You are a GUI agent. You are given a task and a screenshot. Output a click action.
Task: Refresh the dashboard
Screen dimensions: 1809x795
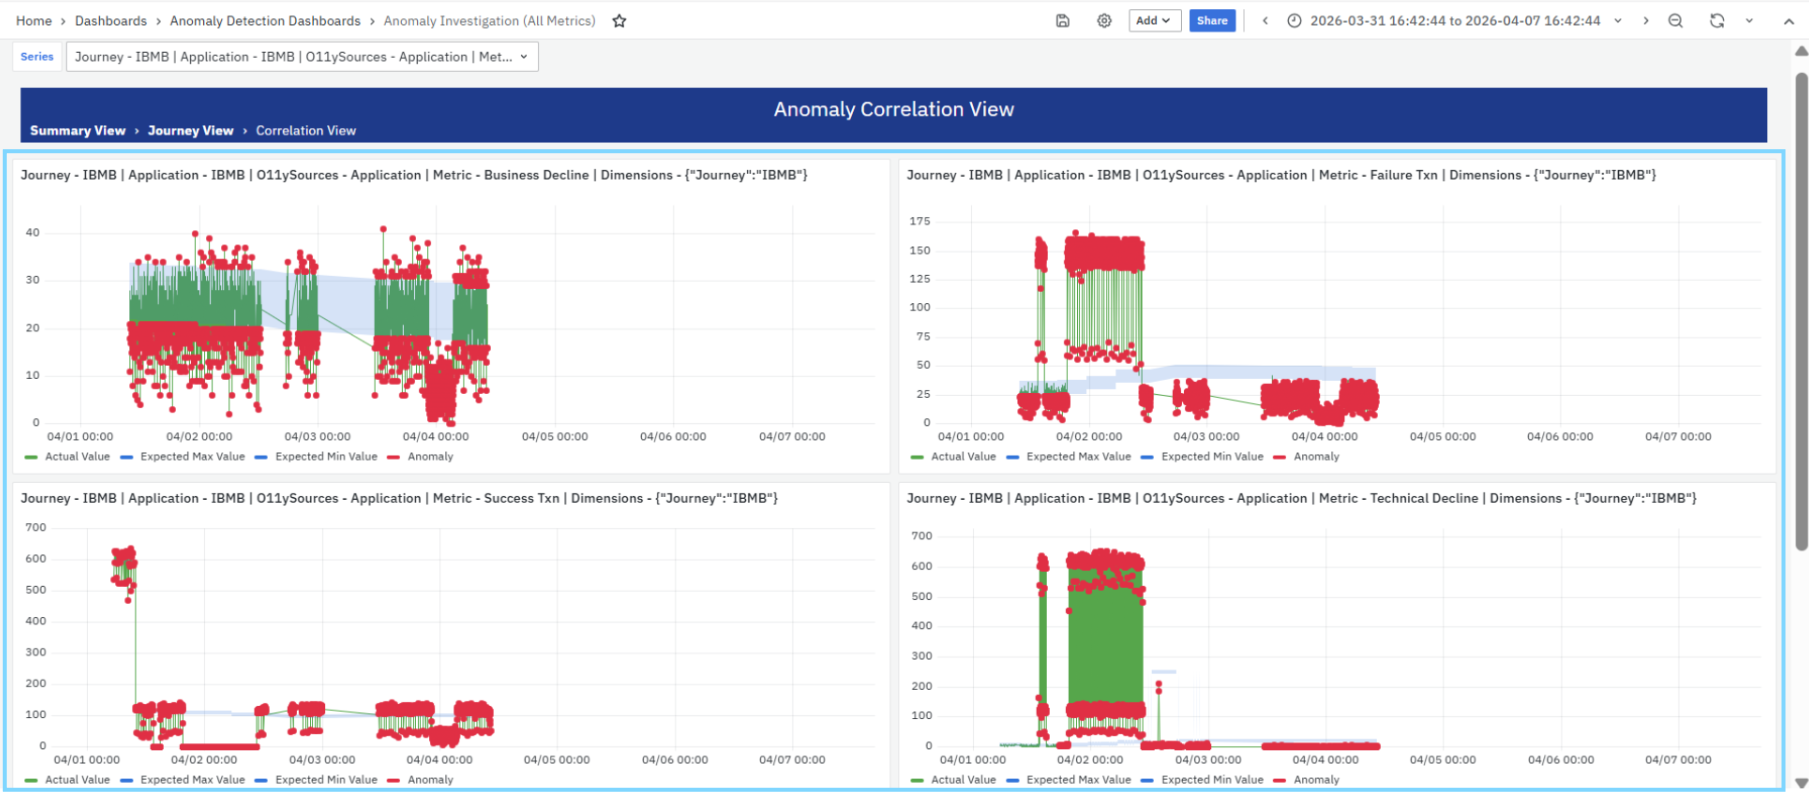(1717, 21)
